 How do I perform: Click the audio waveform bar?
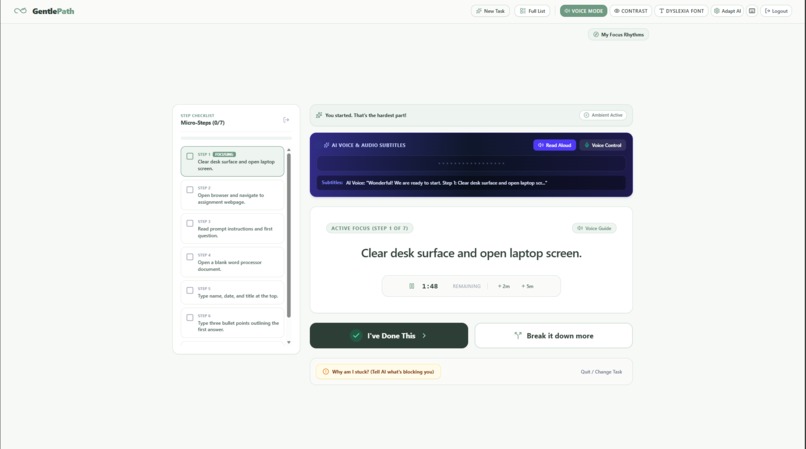tap(471, 163)
